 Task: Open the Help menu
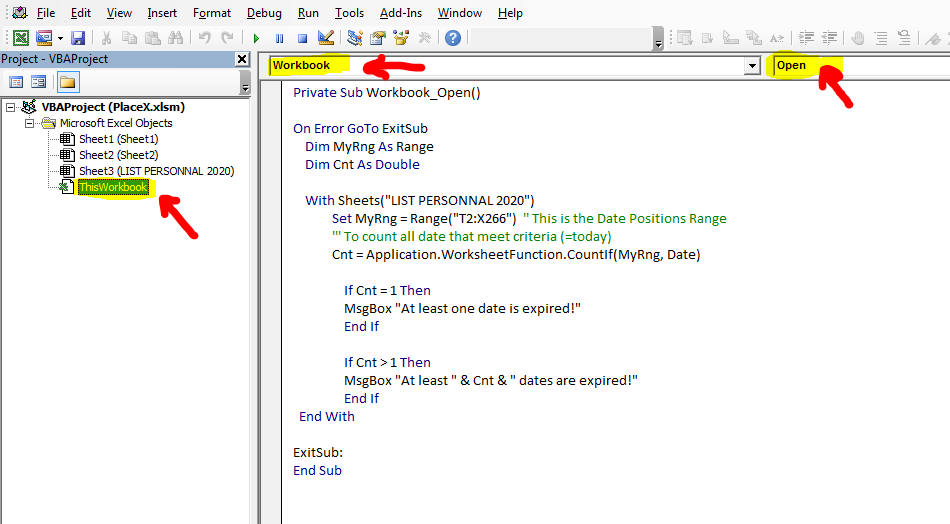click(x=510, y=13)
